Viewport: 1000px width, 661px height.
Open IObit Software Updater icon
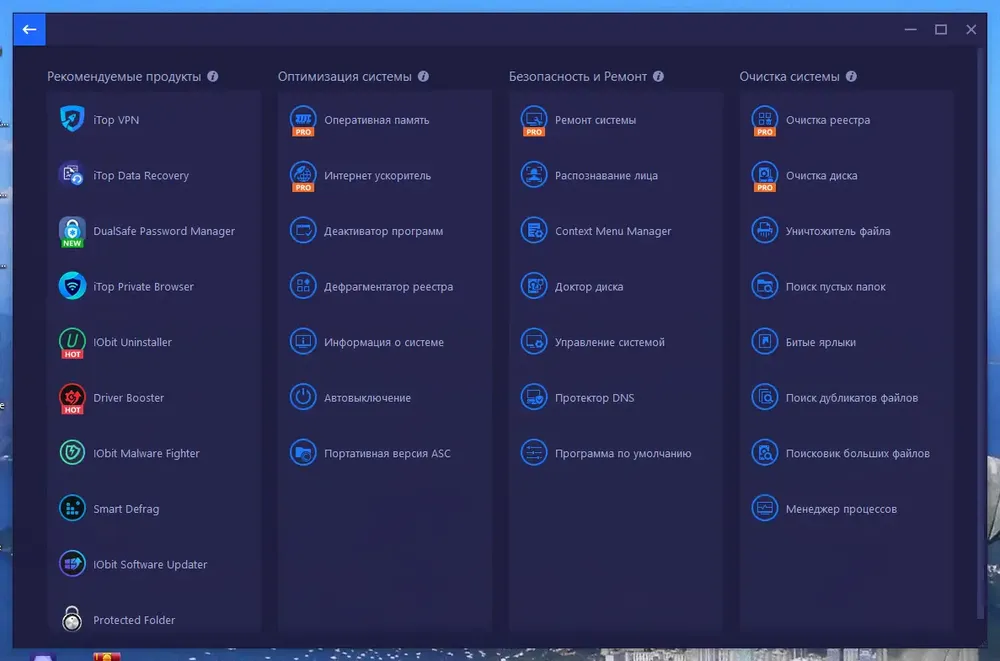pyautogui.click(x=72, y=563)
